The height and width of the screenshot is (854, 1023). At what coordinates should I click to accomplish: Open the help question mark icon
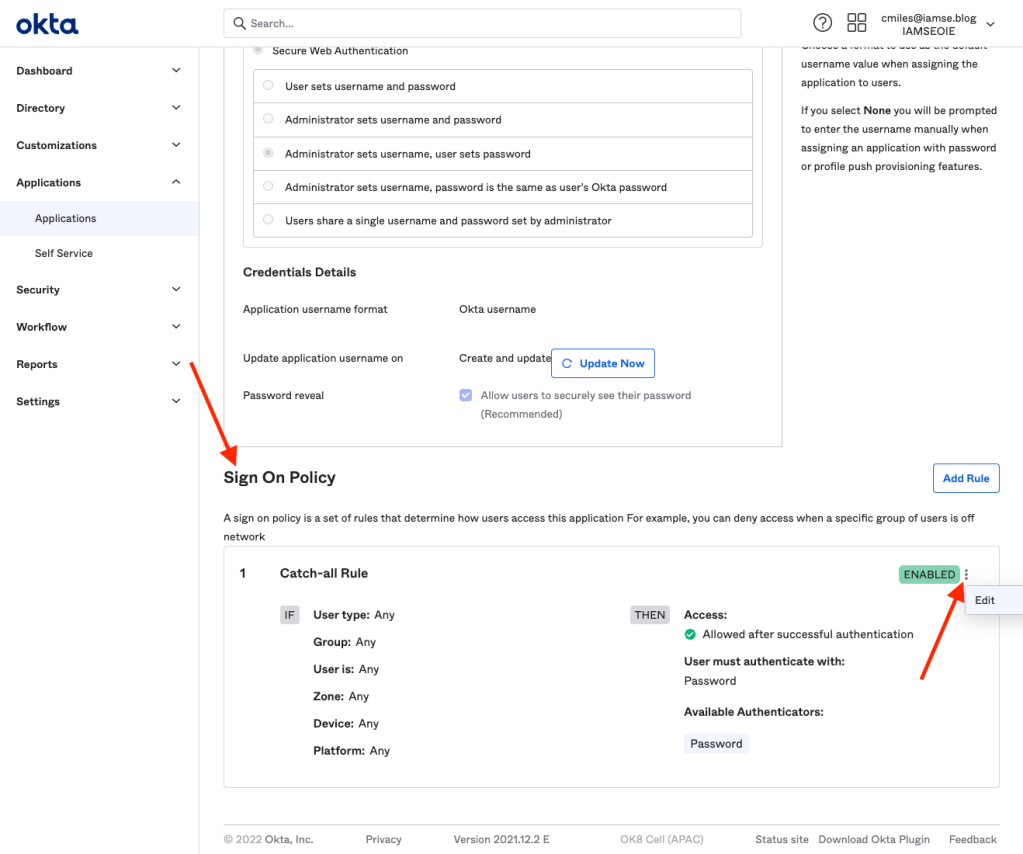(x=822, y=23)
